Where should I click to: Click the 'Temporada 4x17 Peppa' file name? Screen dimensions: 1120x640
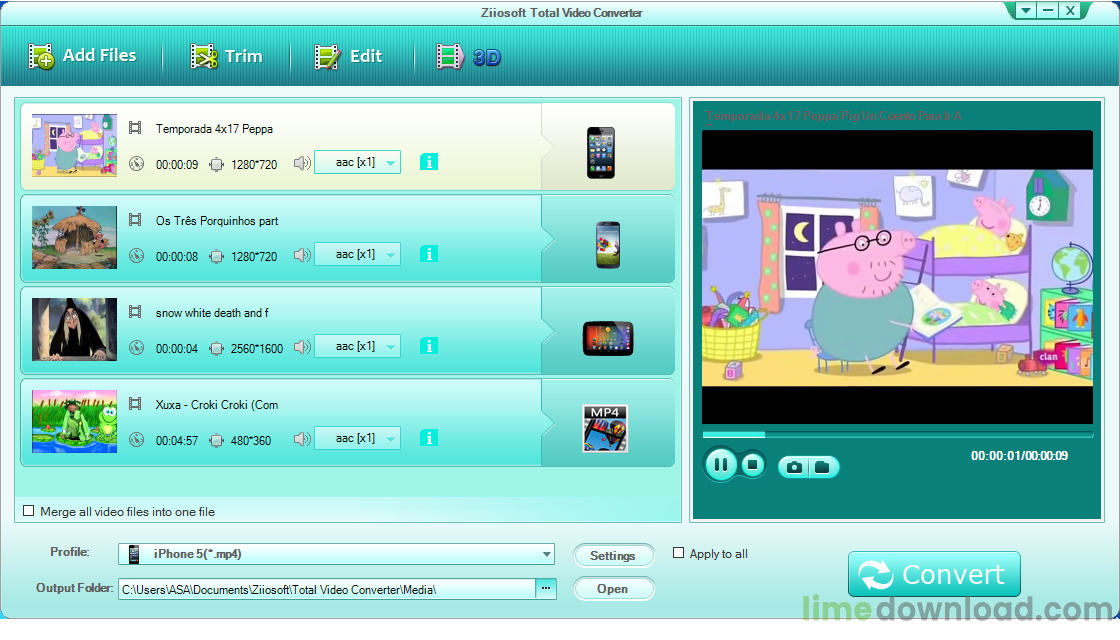coord(214,129)
